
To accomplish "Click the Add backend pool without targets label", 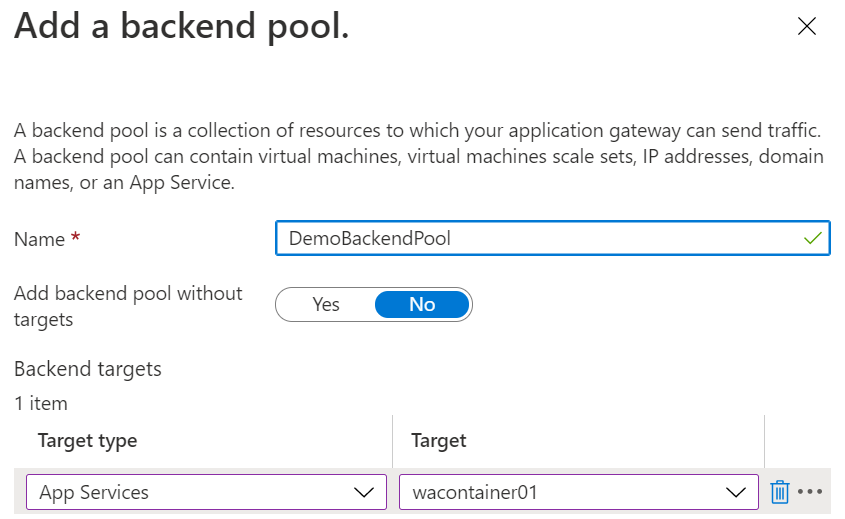I will pyautogui.click(x=128, y=306).
